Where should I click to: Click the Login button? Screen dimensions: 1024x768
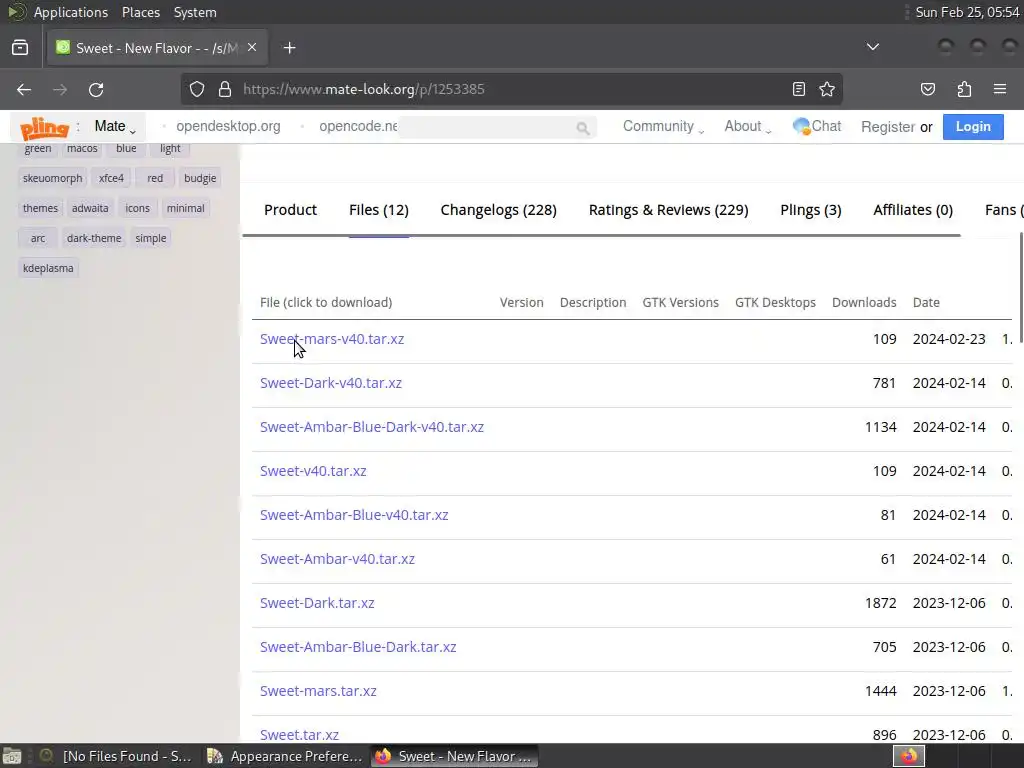point(973,127)
